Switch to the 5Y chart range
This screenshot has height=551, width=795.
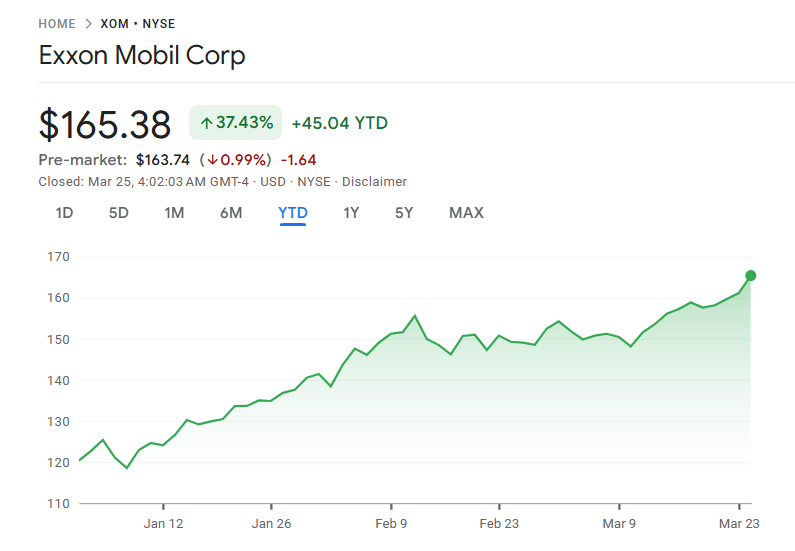pos(404,212)
